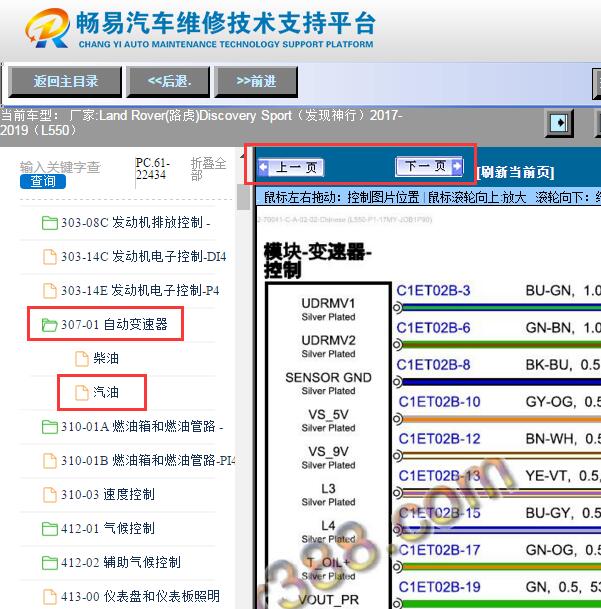601x609 pixels.
Task: Click folder icon of 412-01
Action: click(49, 529)
